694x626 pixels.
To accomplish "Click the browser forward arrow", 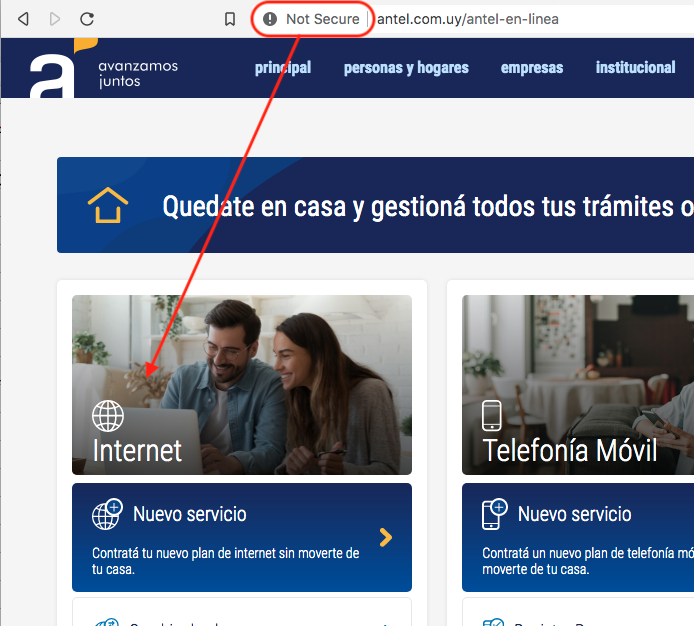I will coord(55,19).
